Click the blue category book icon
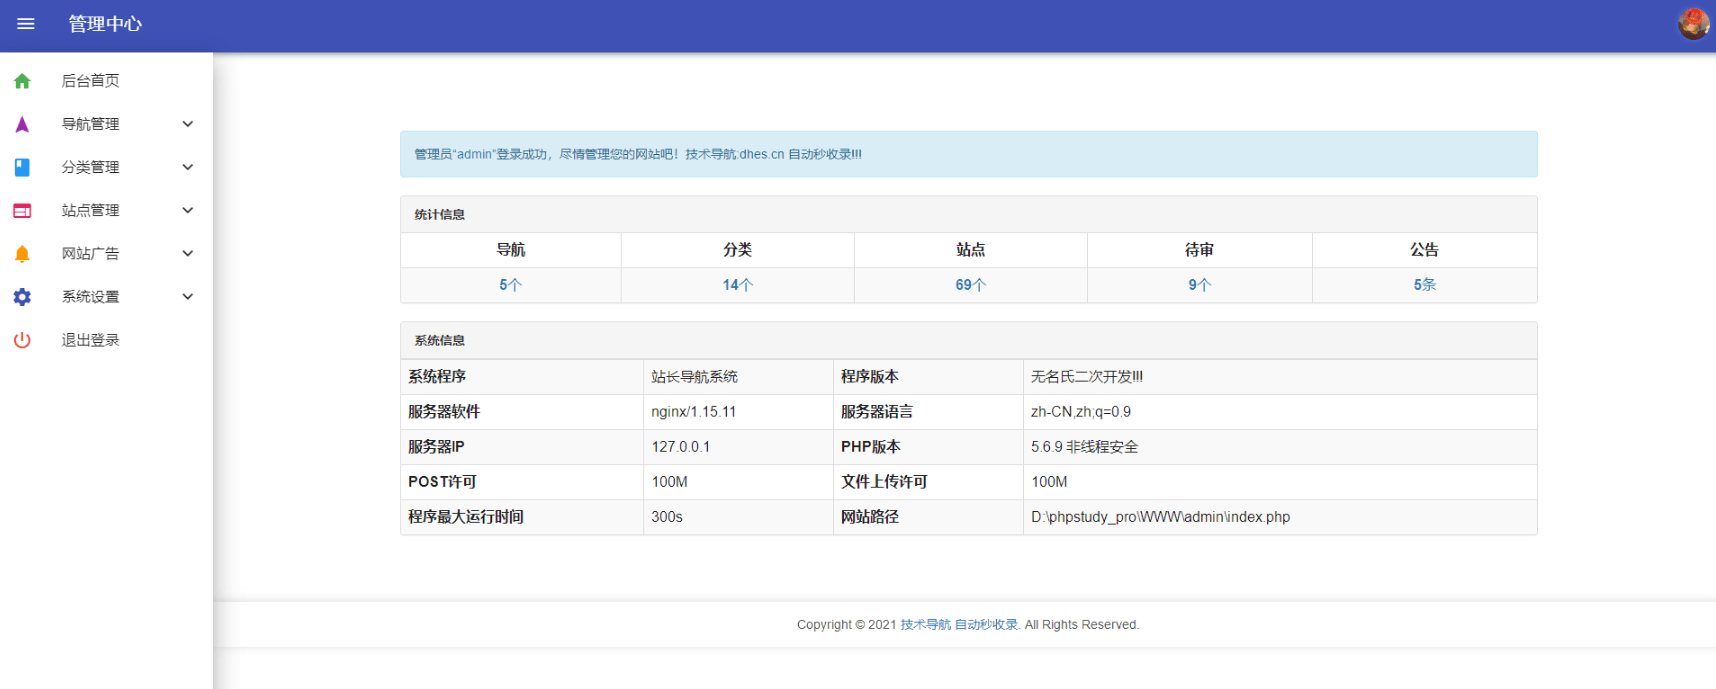 click(22, 167)
